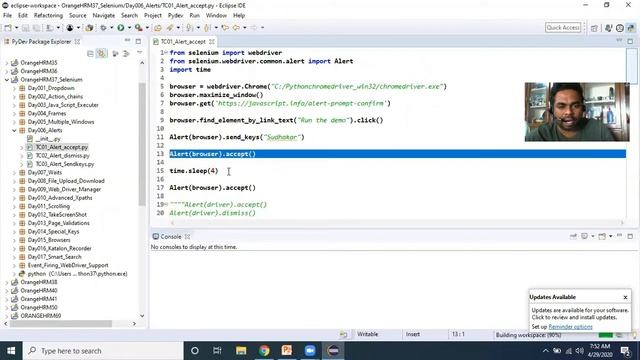This screenshot has width=640, height=360.
Task: Switch to the PyDev perspective icon
Action: point(631,28)
